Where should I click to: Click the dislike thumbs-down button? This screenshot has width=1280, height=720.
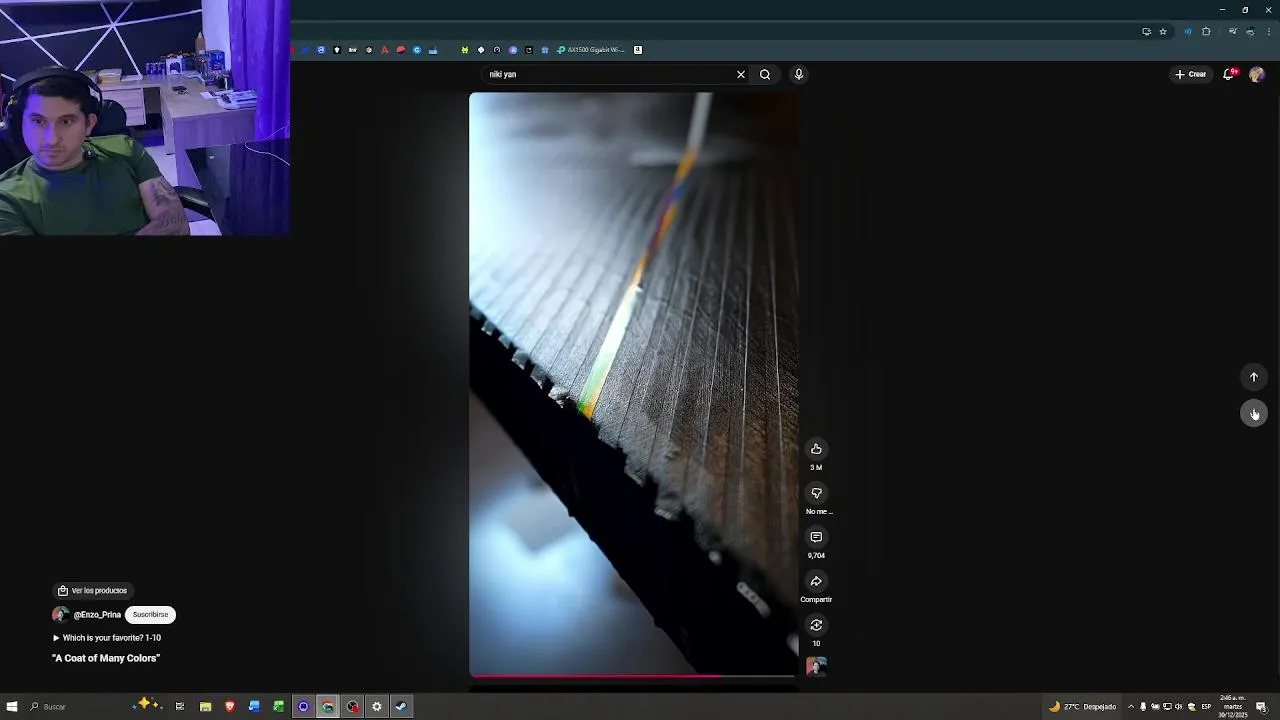(x=816, y=493)
